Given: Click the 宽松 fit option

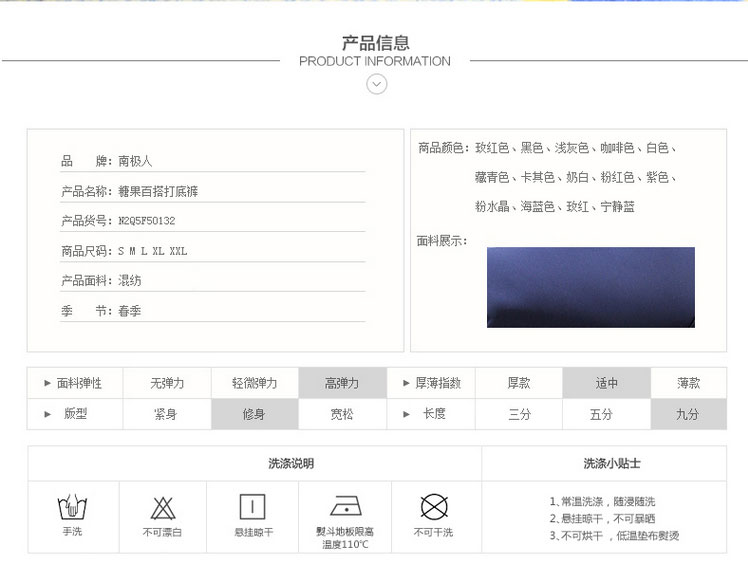Looking at the screenshot, I should click(x=341, y=414).
